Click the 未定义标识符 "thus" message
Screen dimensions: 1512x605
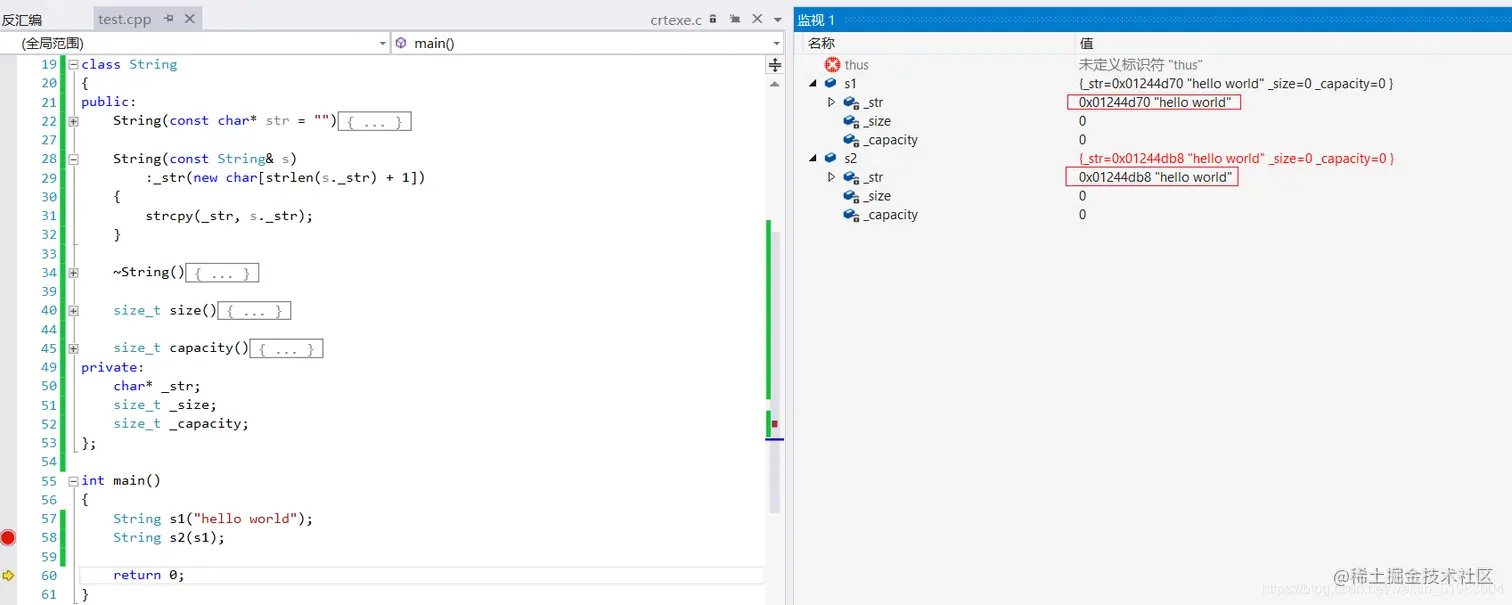1140,65
